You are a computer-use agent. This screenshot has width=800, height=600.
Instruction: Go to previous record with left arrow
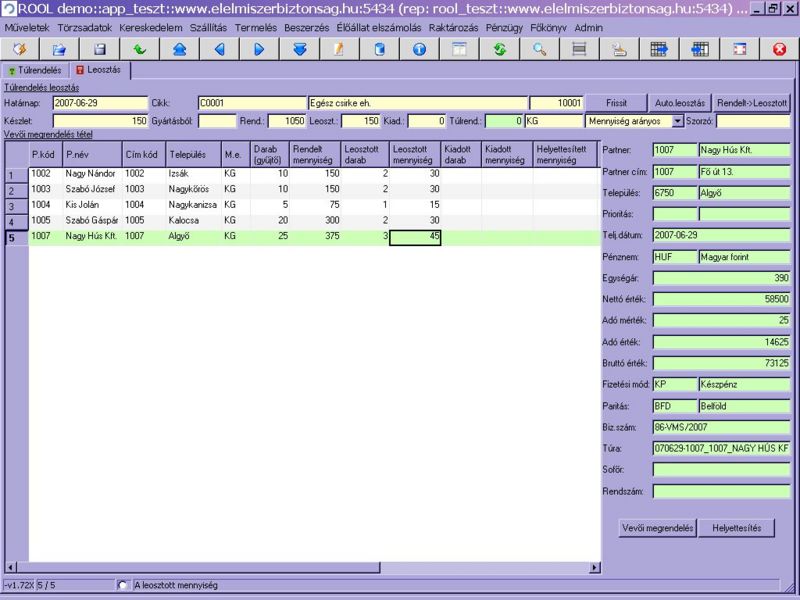pyautogui.click(x=219, y=48)
